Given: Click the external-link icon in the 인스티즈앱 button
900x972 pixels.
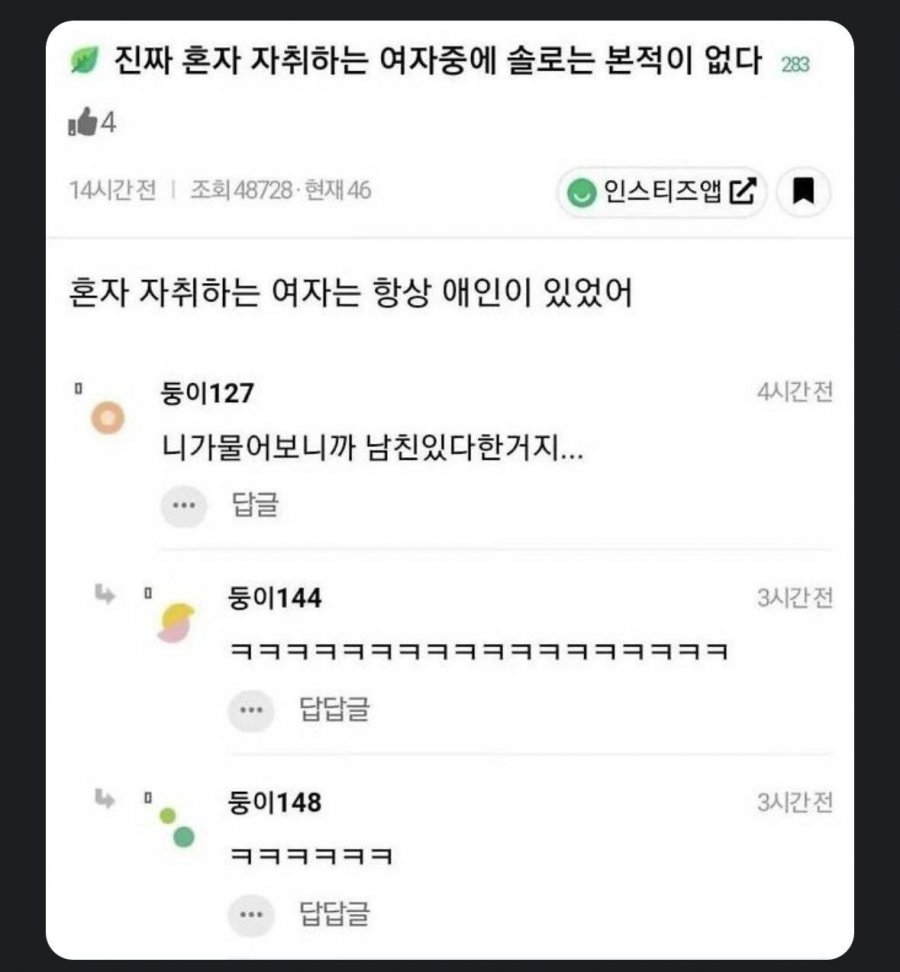Looking at the screenshot, I should [x=743, y=190].
